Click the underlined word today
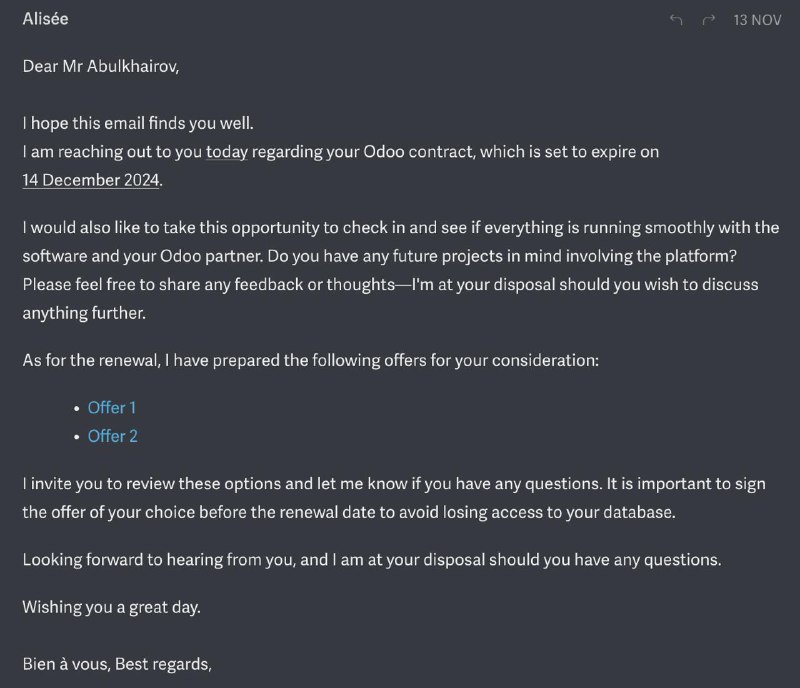Image resolution: width=800 pixels, height=688 pixels. point(227,152)
